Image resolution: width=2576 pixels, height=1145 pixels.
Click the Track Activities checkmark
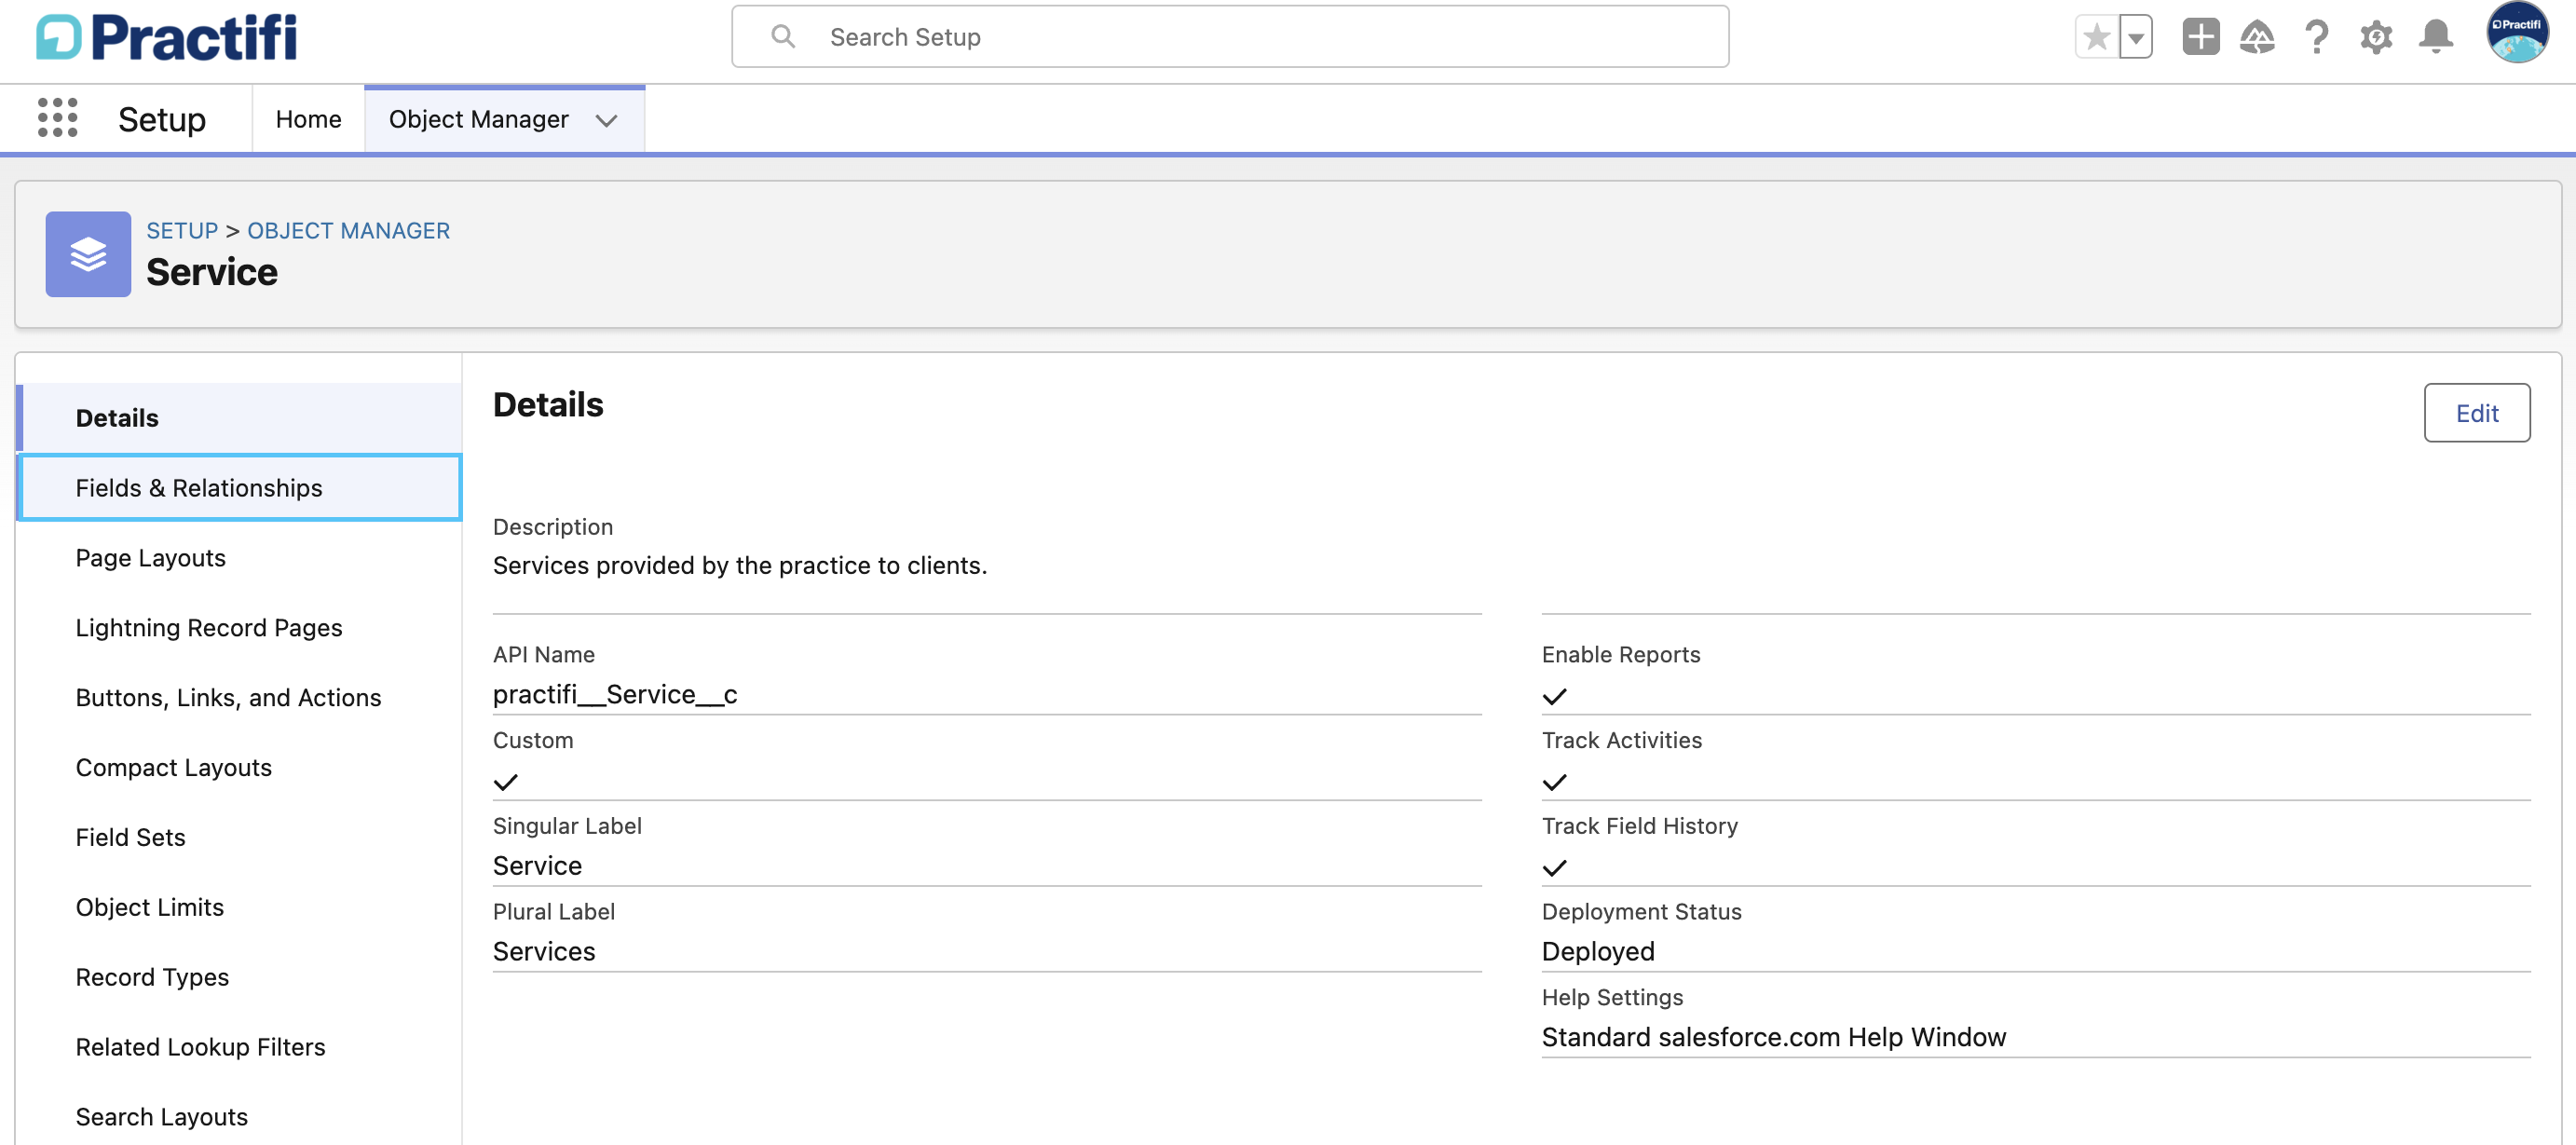pyautogui.click(x=1554, y=783)
